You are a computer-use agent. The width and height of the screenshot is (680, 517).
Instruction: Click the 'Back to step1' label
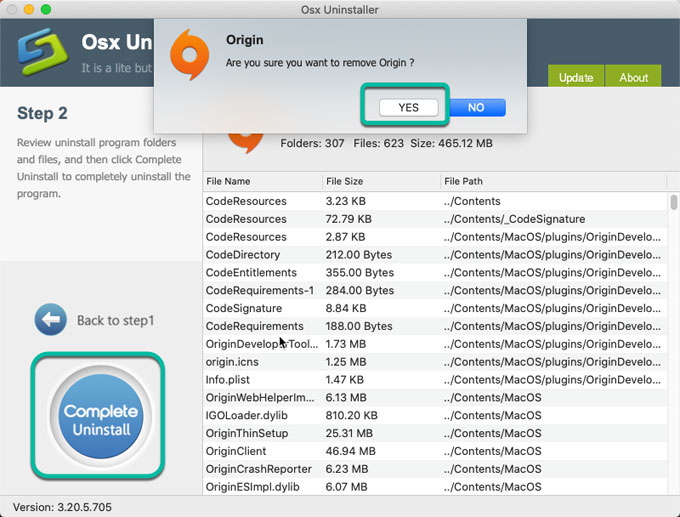tap(115, 321)
